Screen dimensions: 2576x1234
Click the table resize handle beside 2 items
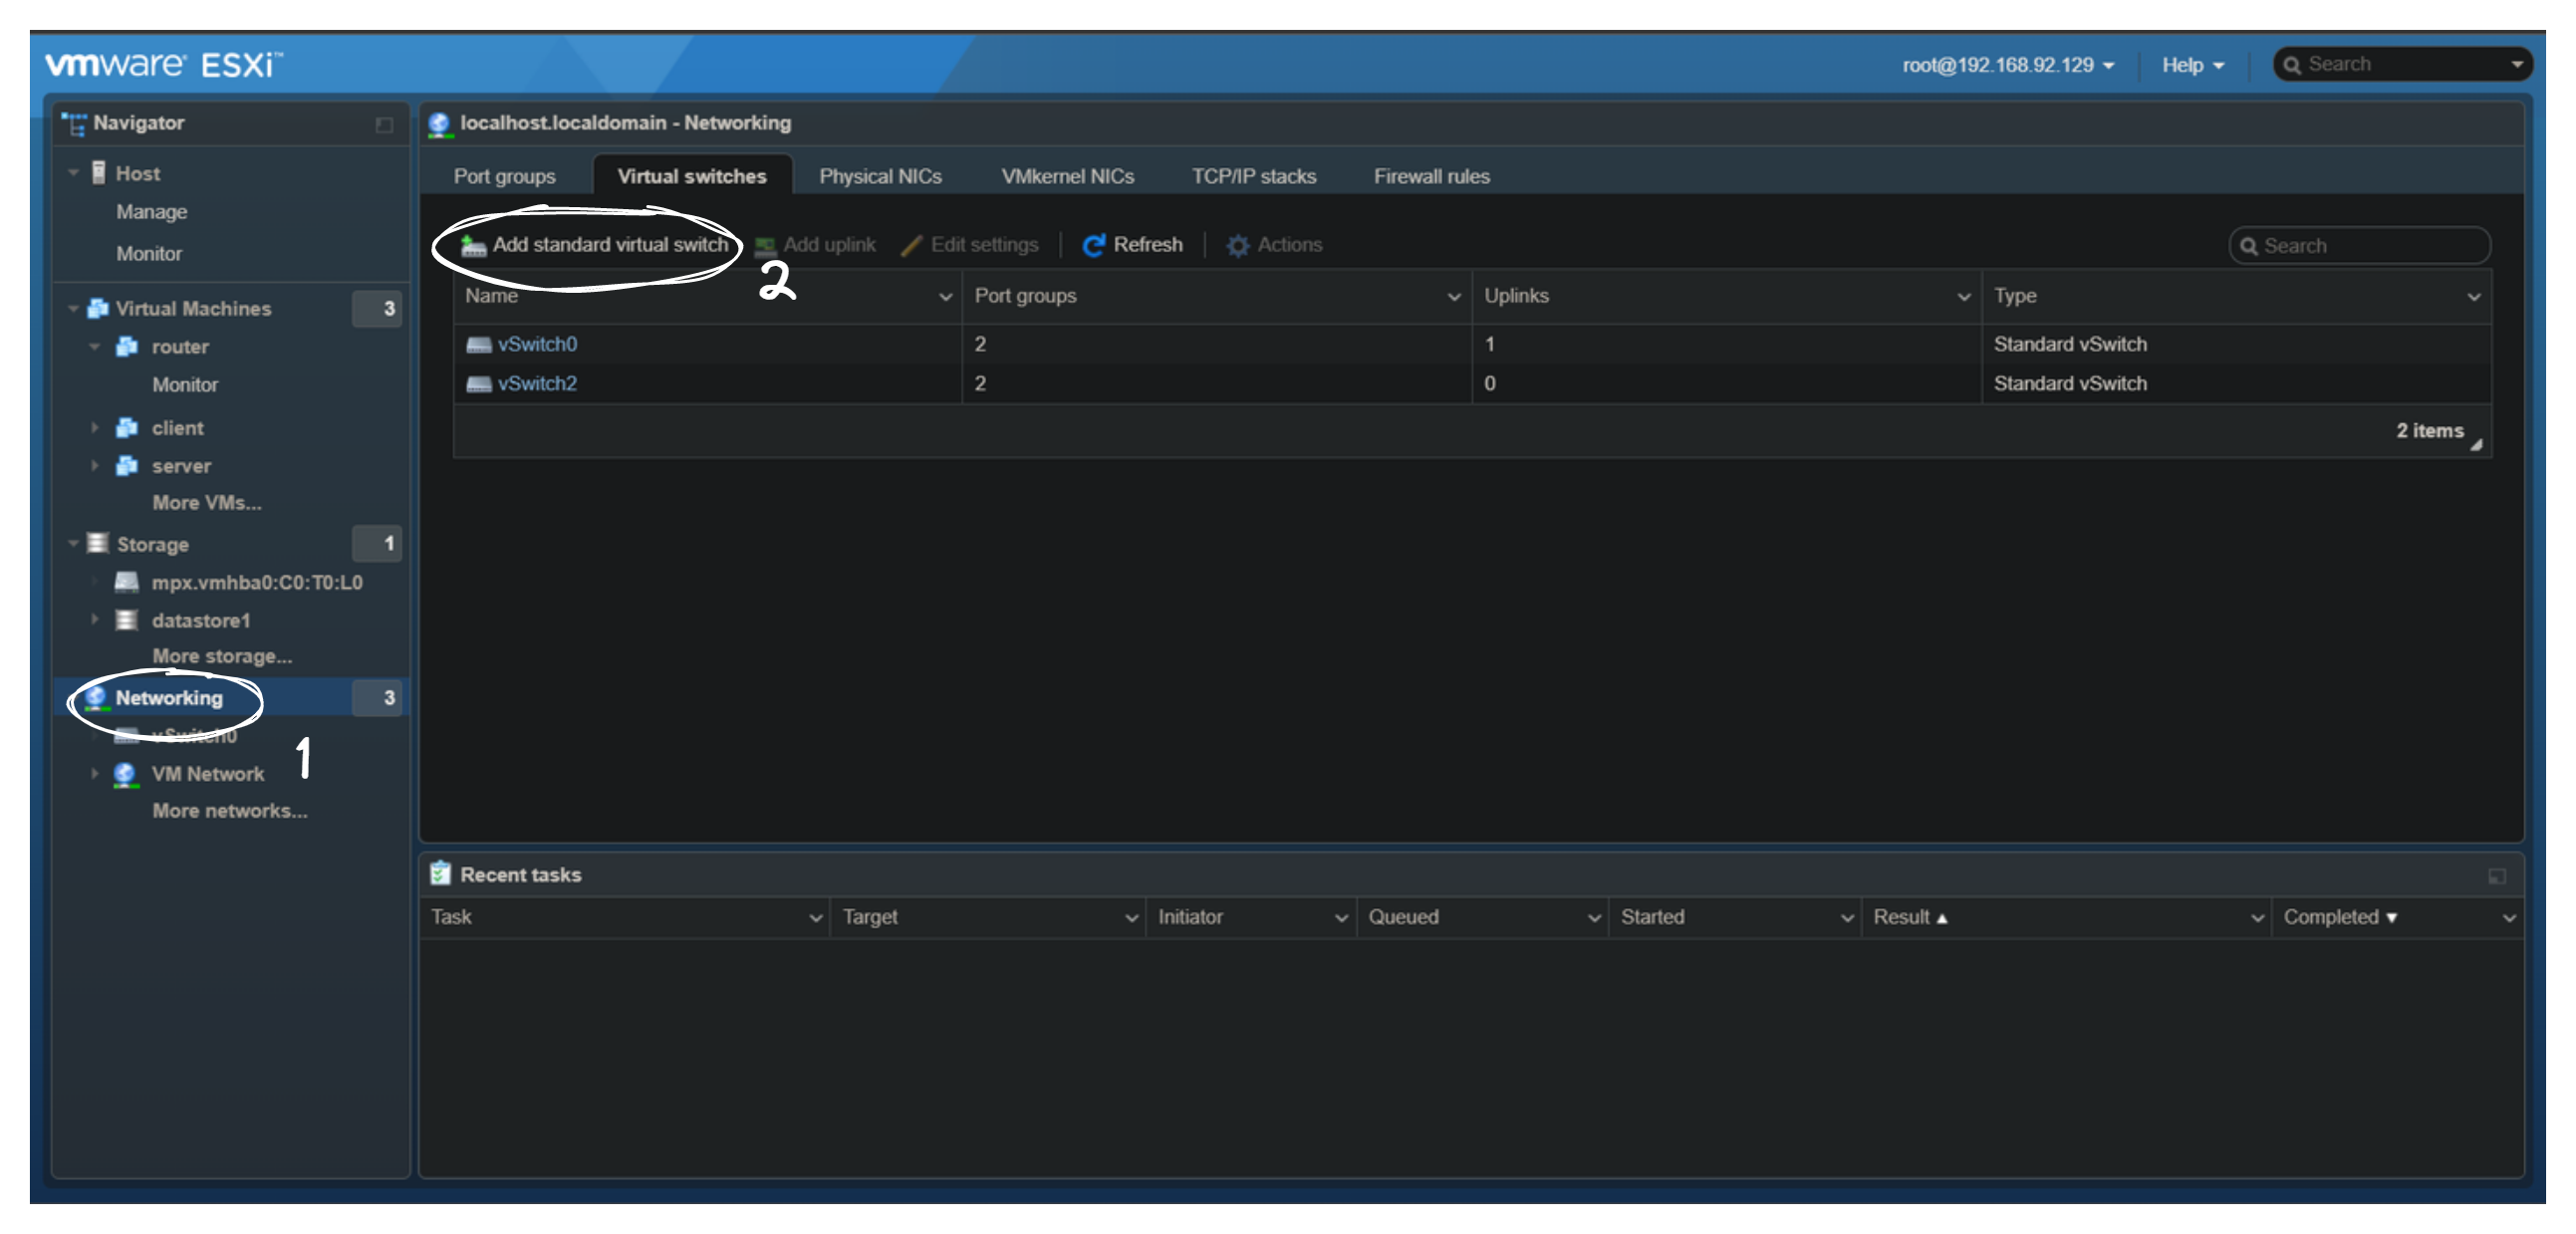pyautogui.click(x=2476, y=445)
